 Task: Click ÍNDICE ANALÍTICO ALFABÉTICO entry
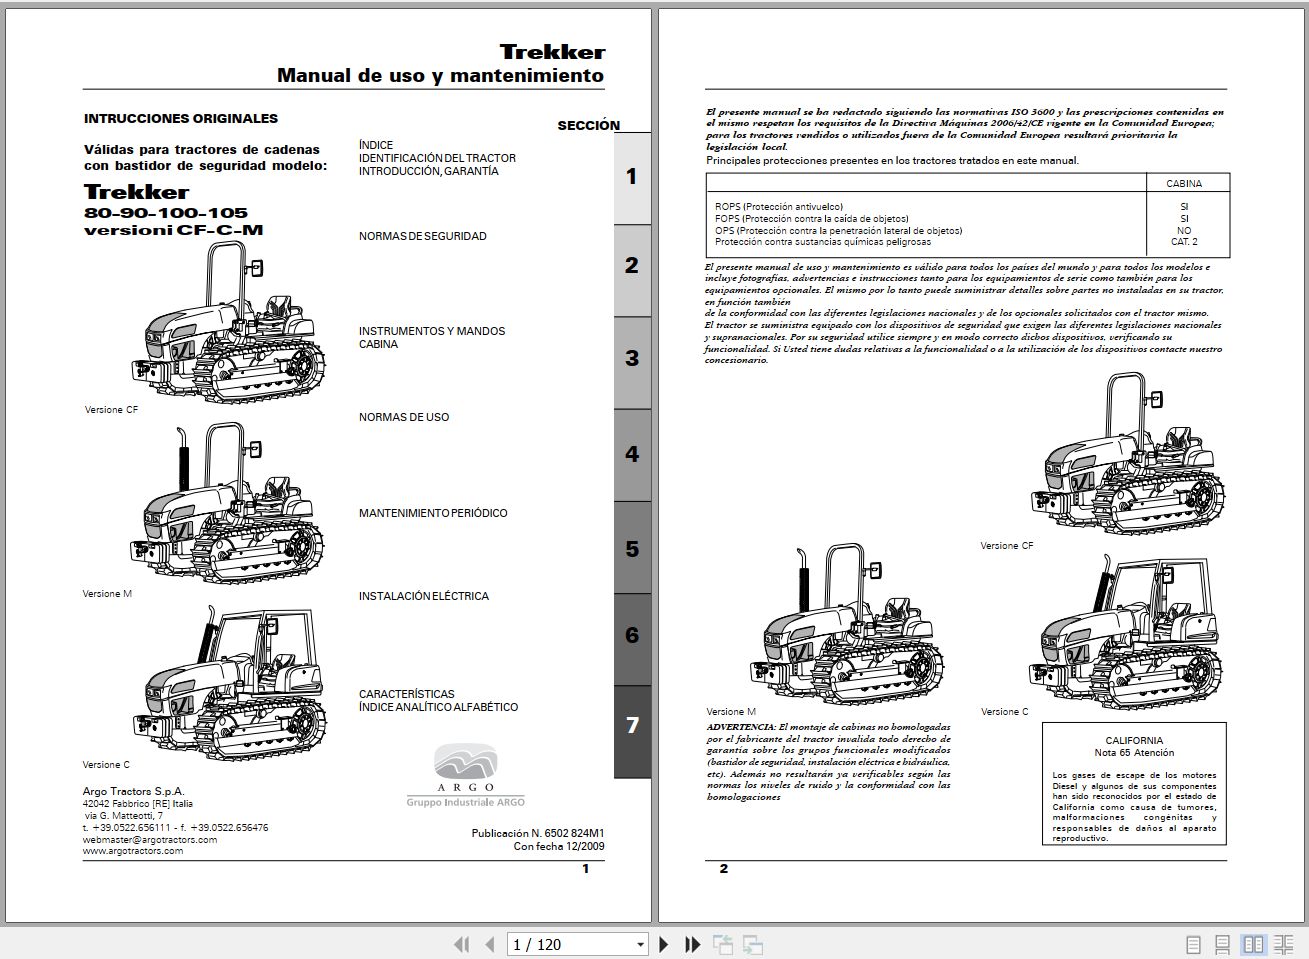439,707
